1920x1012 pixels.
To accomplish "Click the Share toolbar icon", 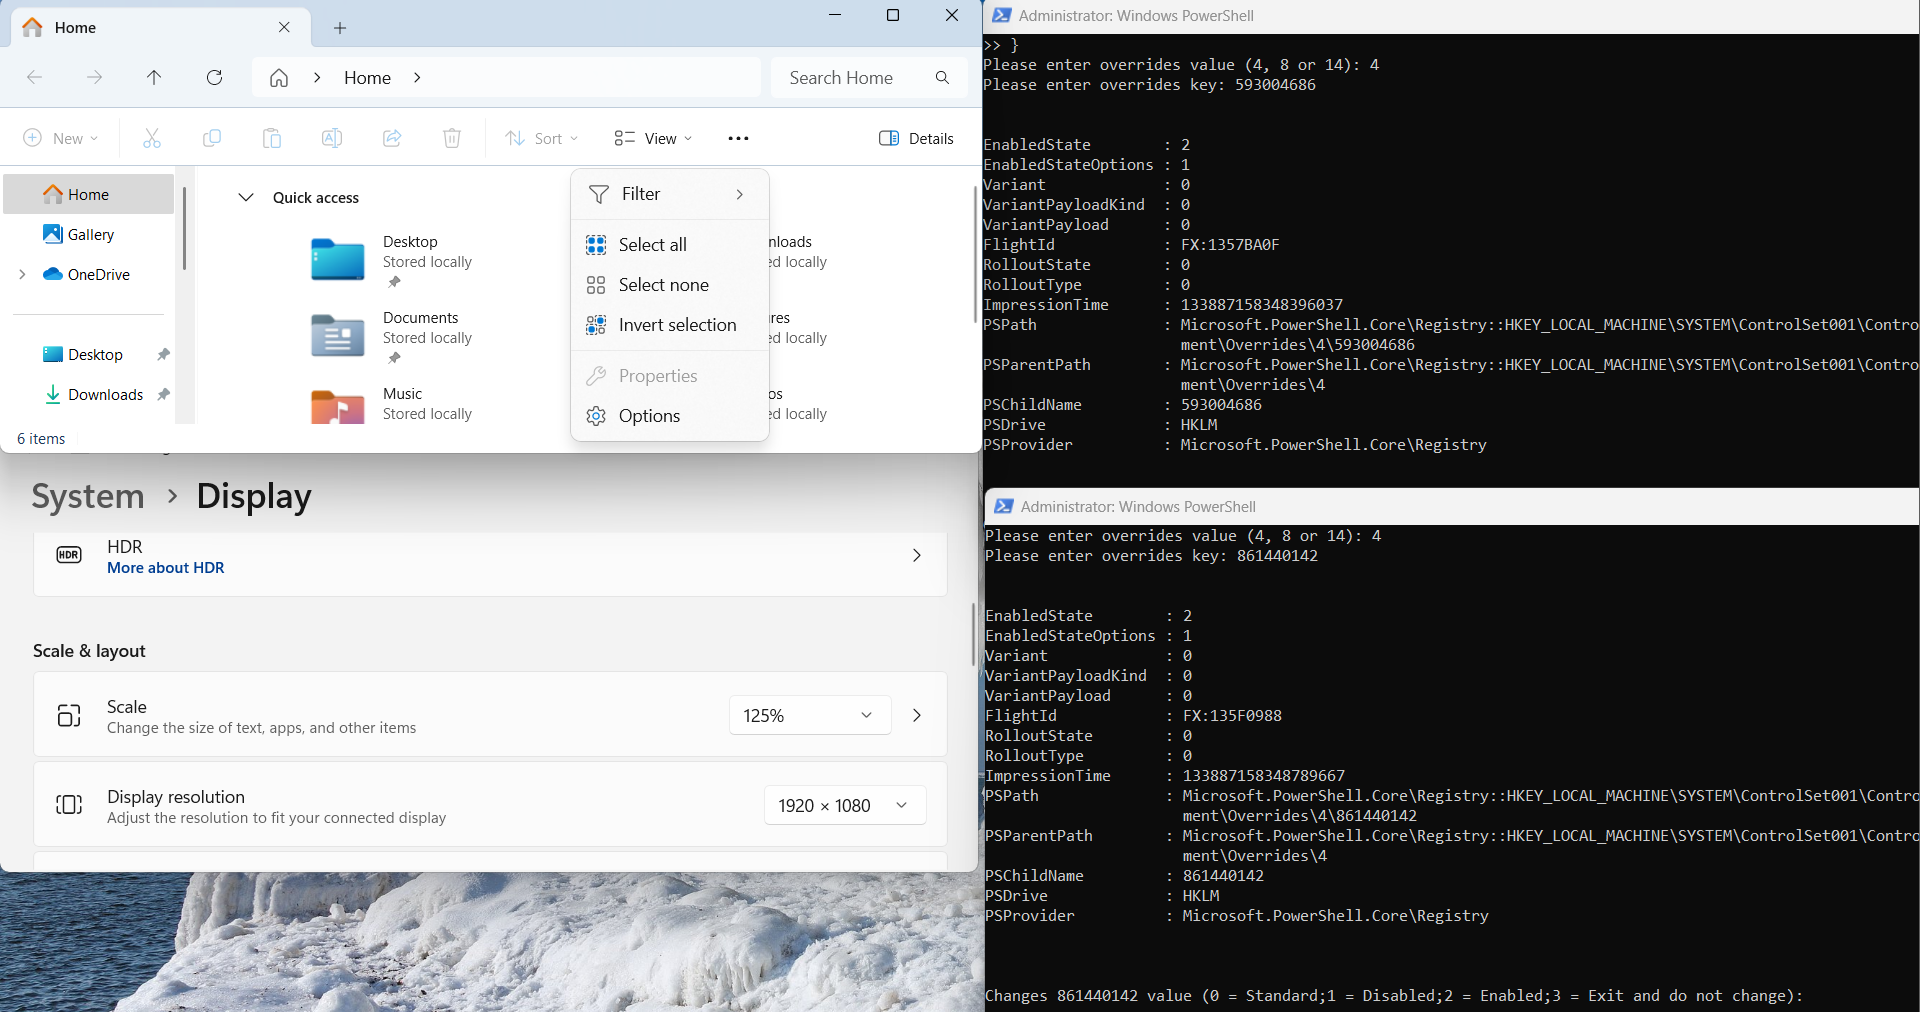I will point(392,138).
